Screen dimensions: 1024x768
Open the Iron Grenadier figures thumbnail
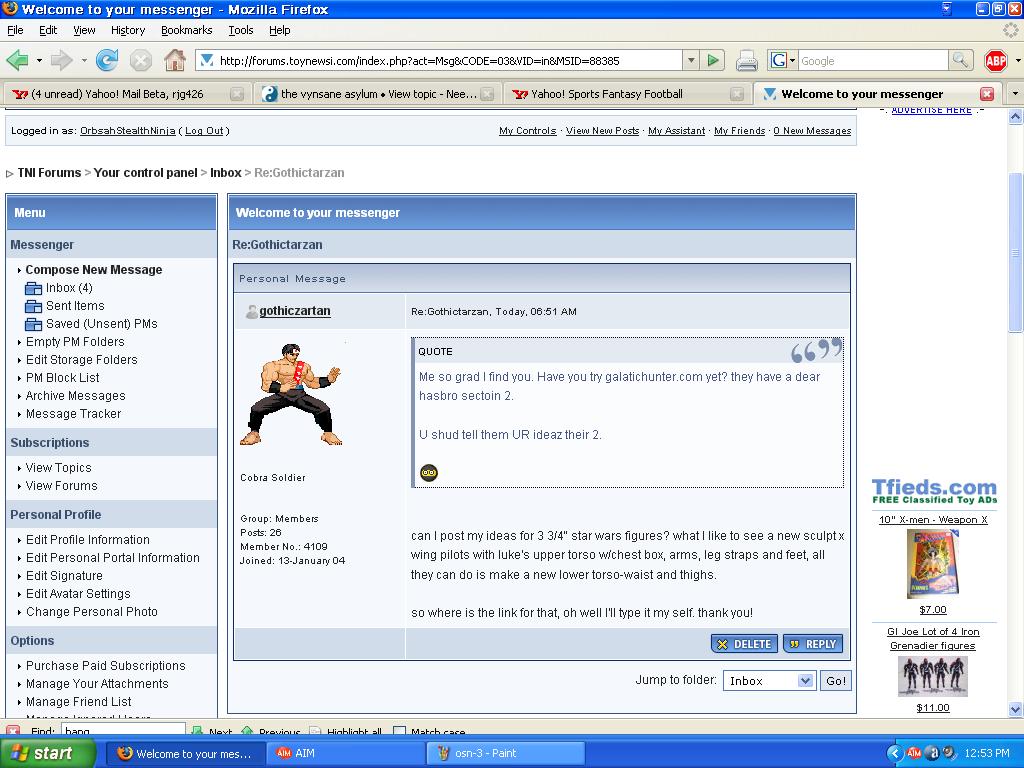click(x=933, y=677)
